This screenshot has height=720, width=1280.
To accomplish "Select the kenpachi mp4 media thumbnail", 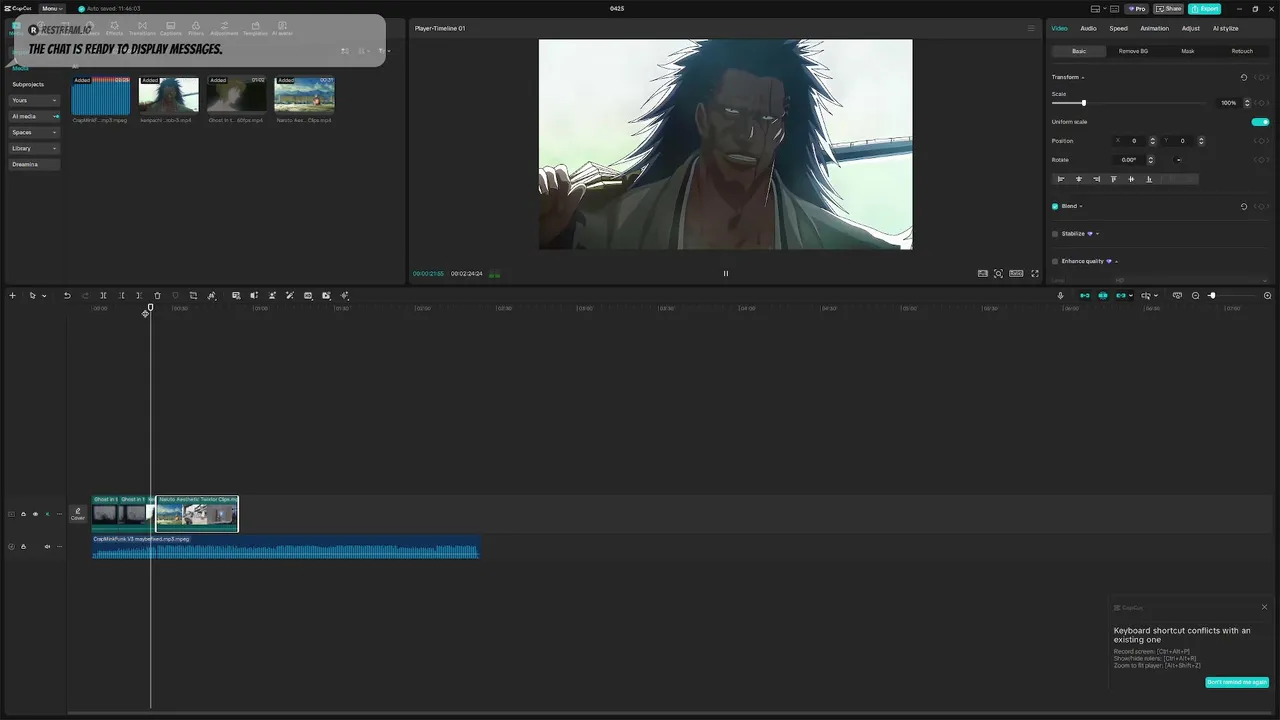I will 168,96.
